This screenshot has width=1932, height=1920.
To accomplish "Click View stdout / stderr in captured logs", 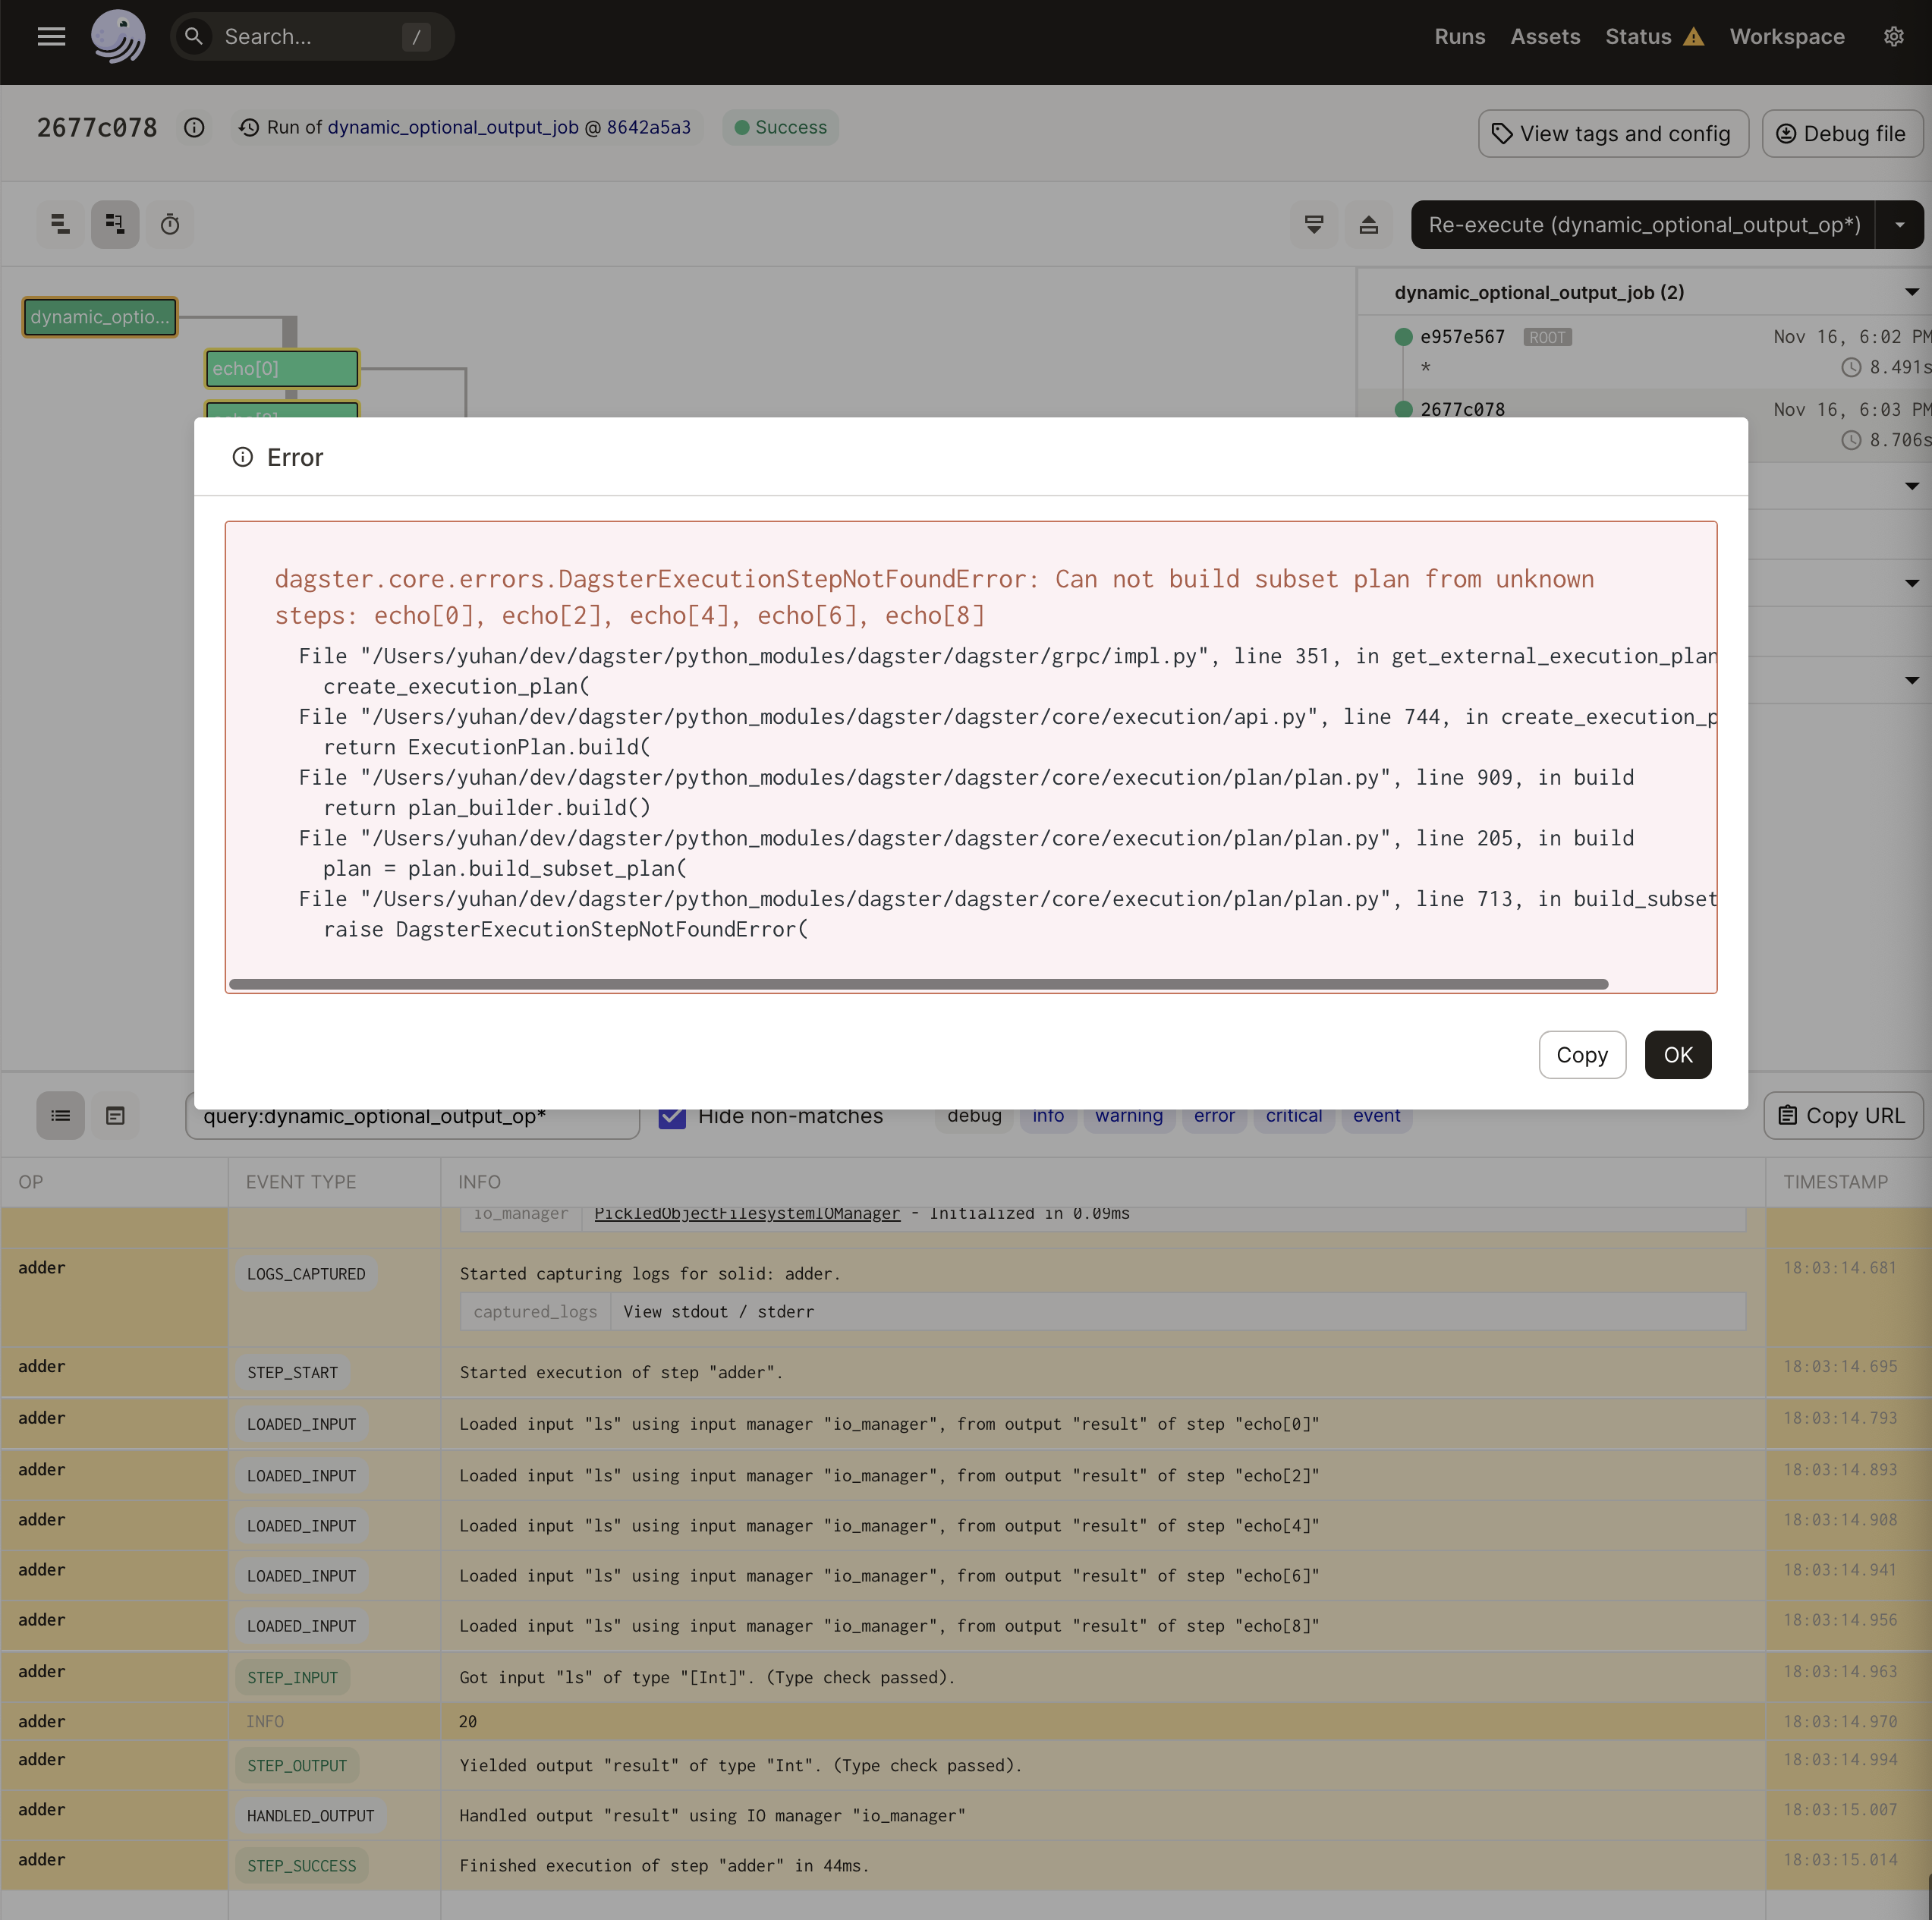I will [718, 1311].
